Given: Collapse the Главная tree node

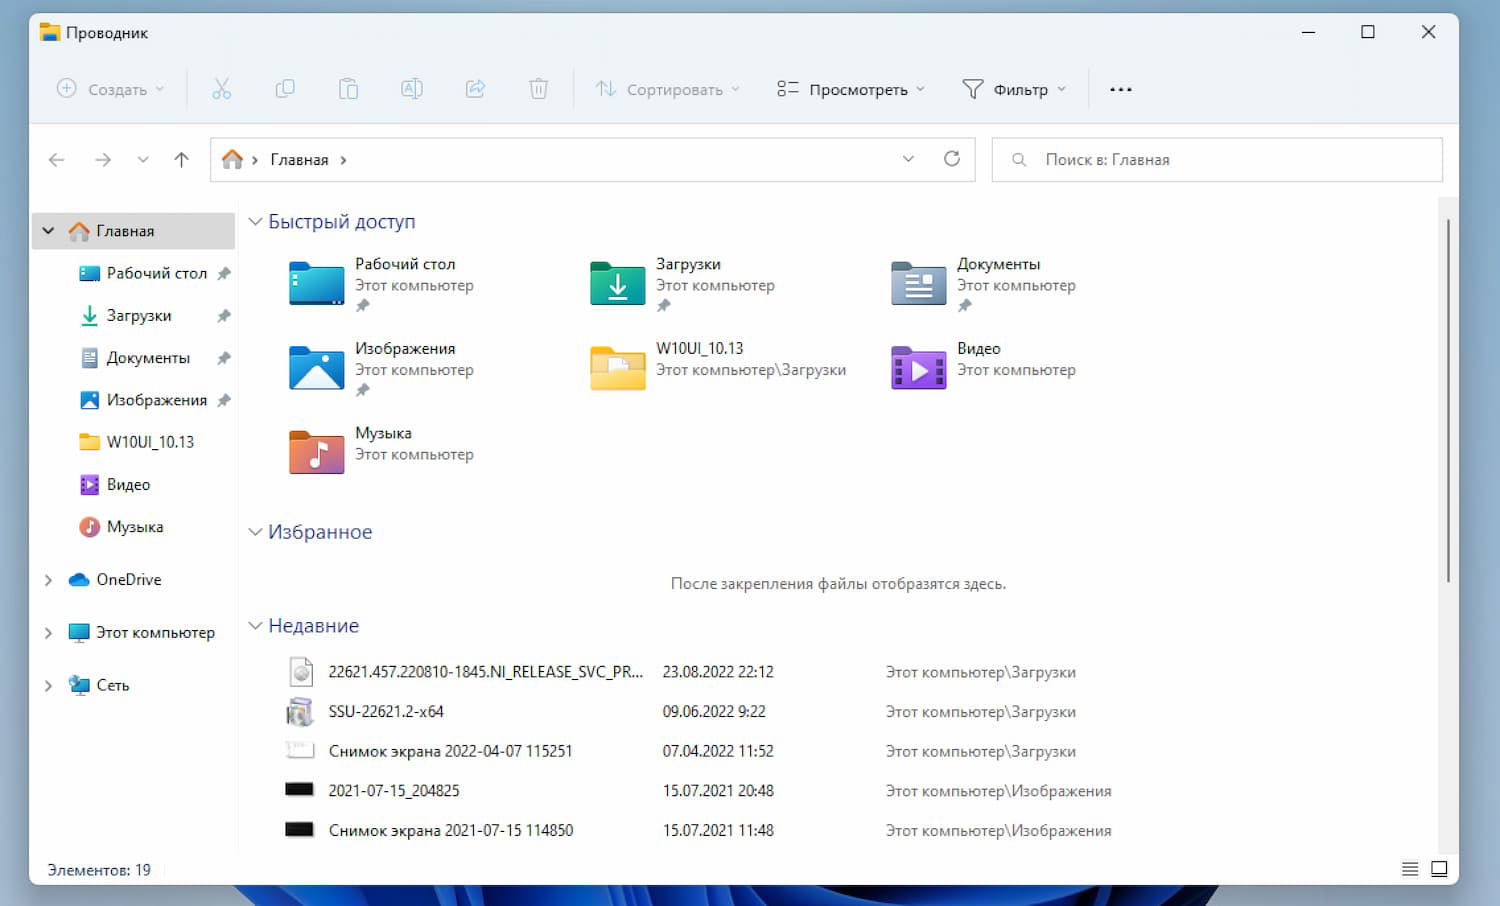Looking at the screenshot, I should (48, 231).
